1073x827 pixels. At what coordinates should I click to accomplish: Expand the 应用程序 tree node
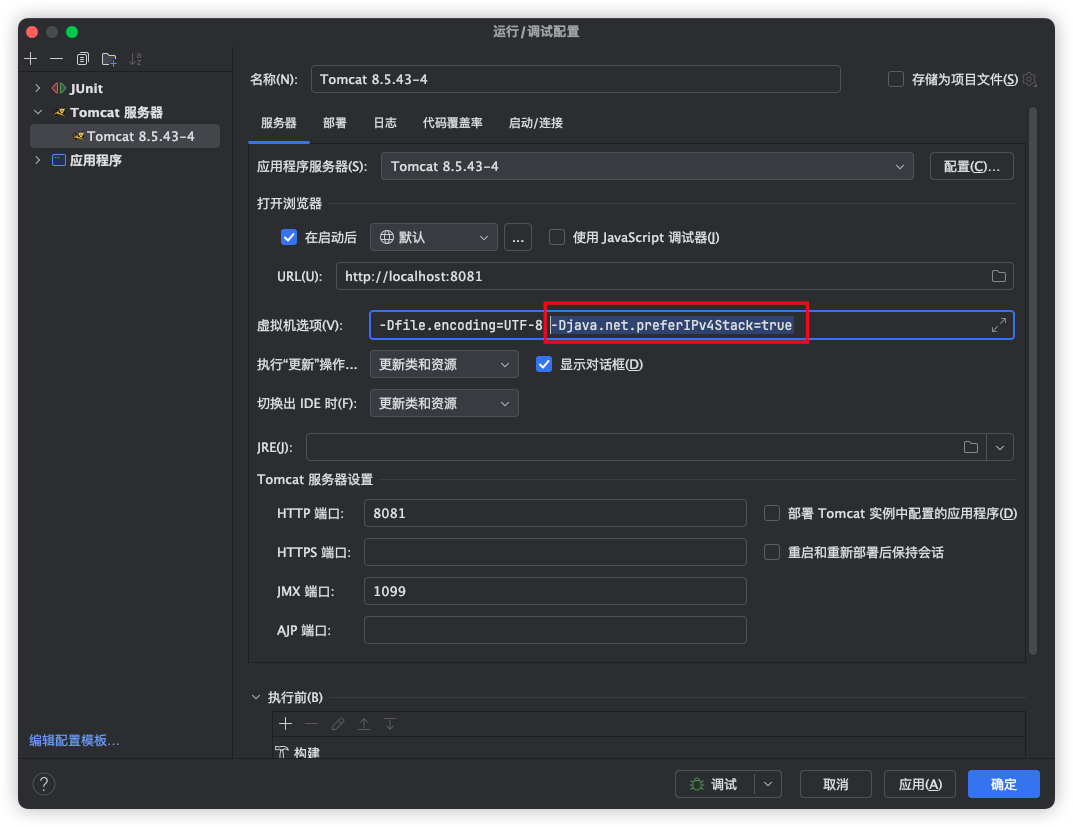click(38, 160)
